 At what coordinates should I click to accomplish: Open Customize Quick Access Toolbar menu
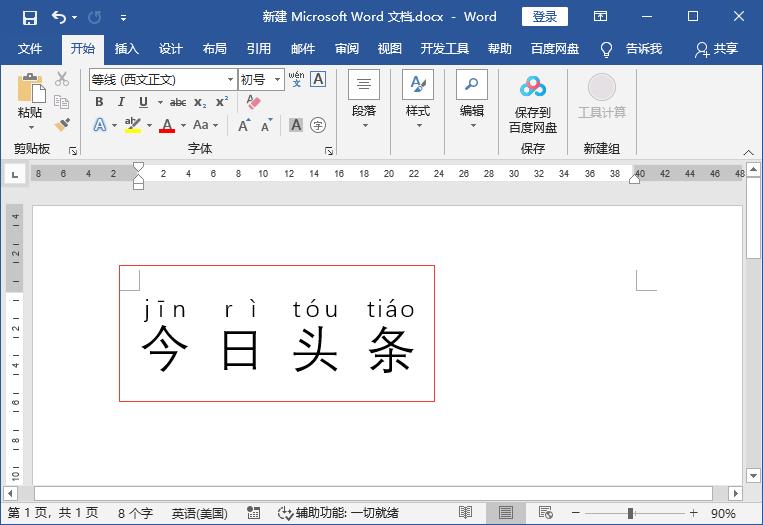click(124, 18)
